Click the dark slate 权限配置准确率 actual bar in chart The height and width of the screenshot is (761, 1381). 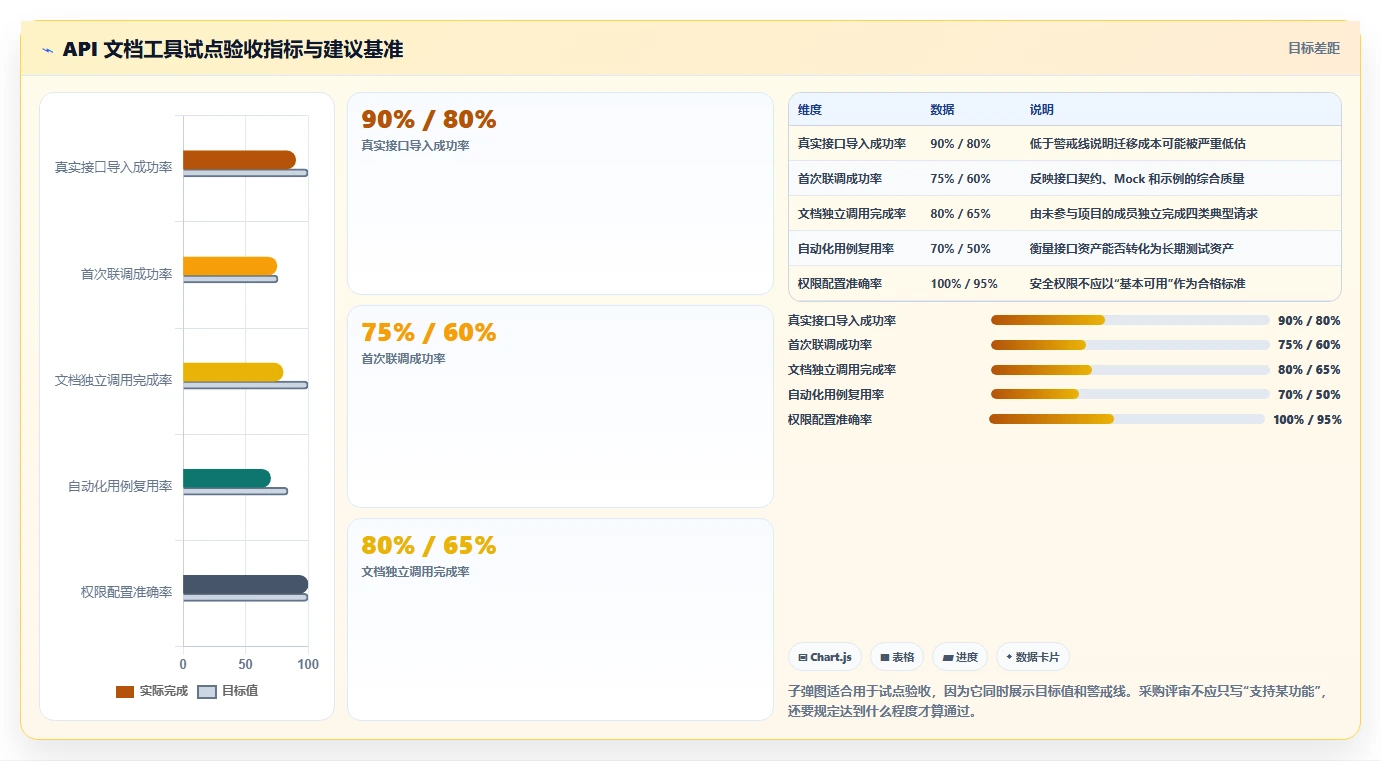click(x=245, y=584)
